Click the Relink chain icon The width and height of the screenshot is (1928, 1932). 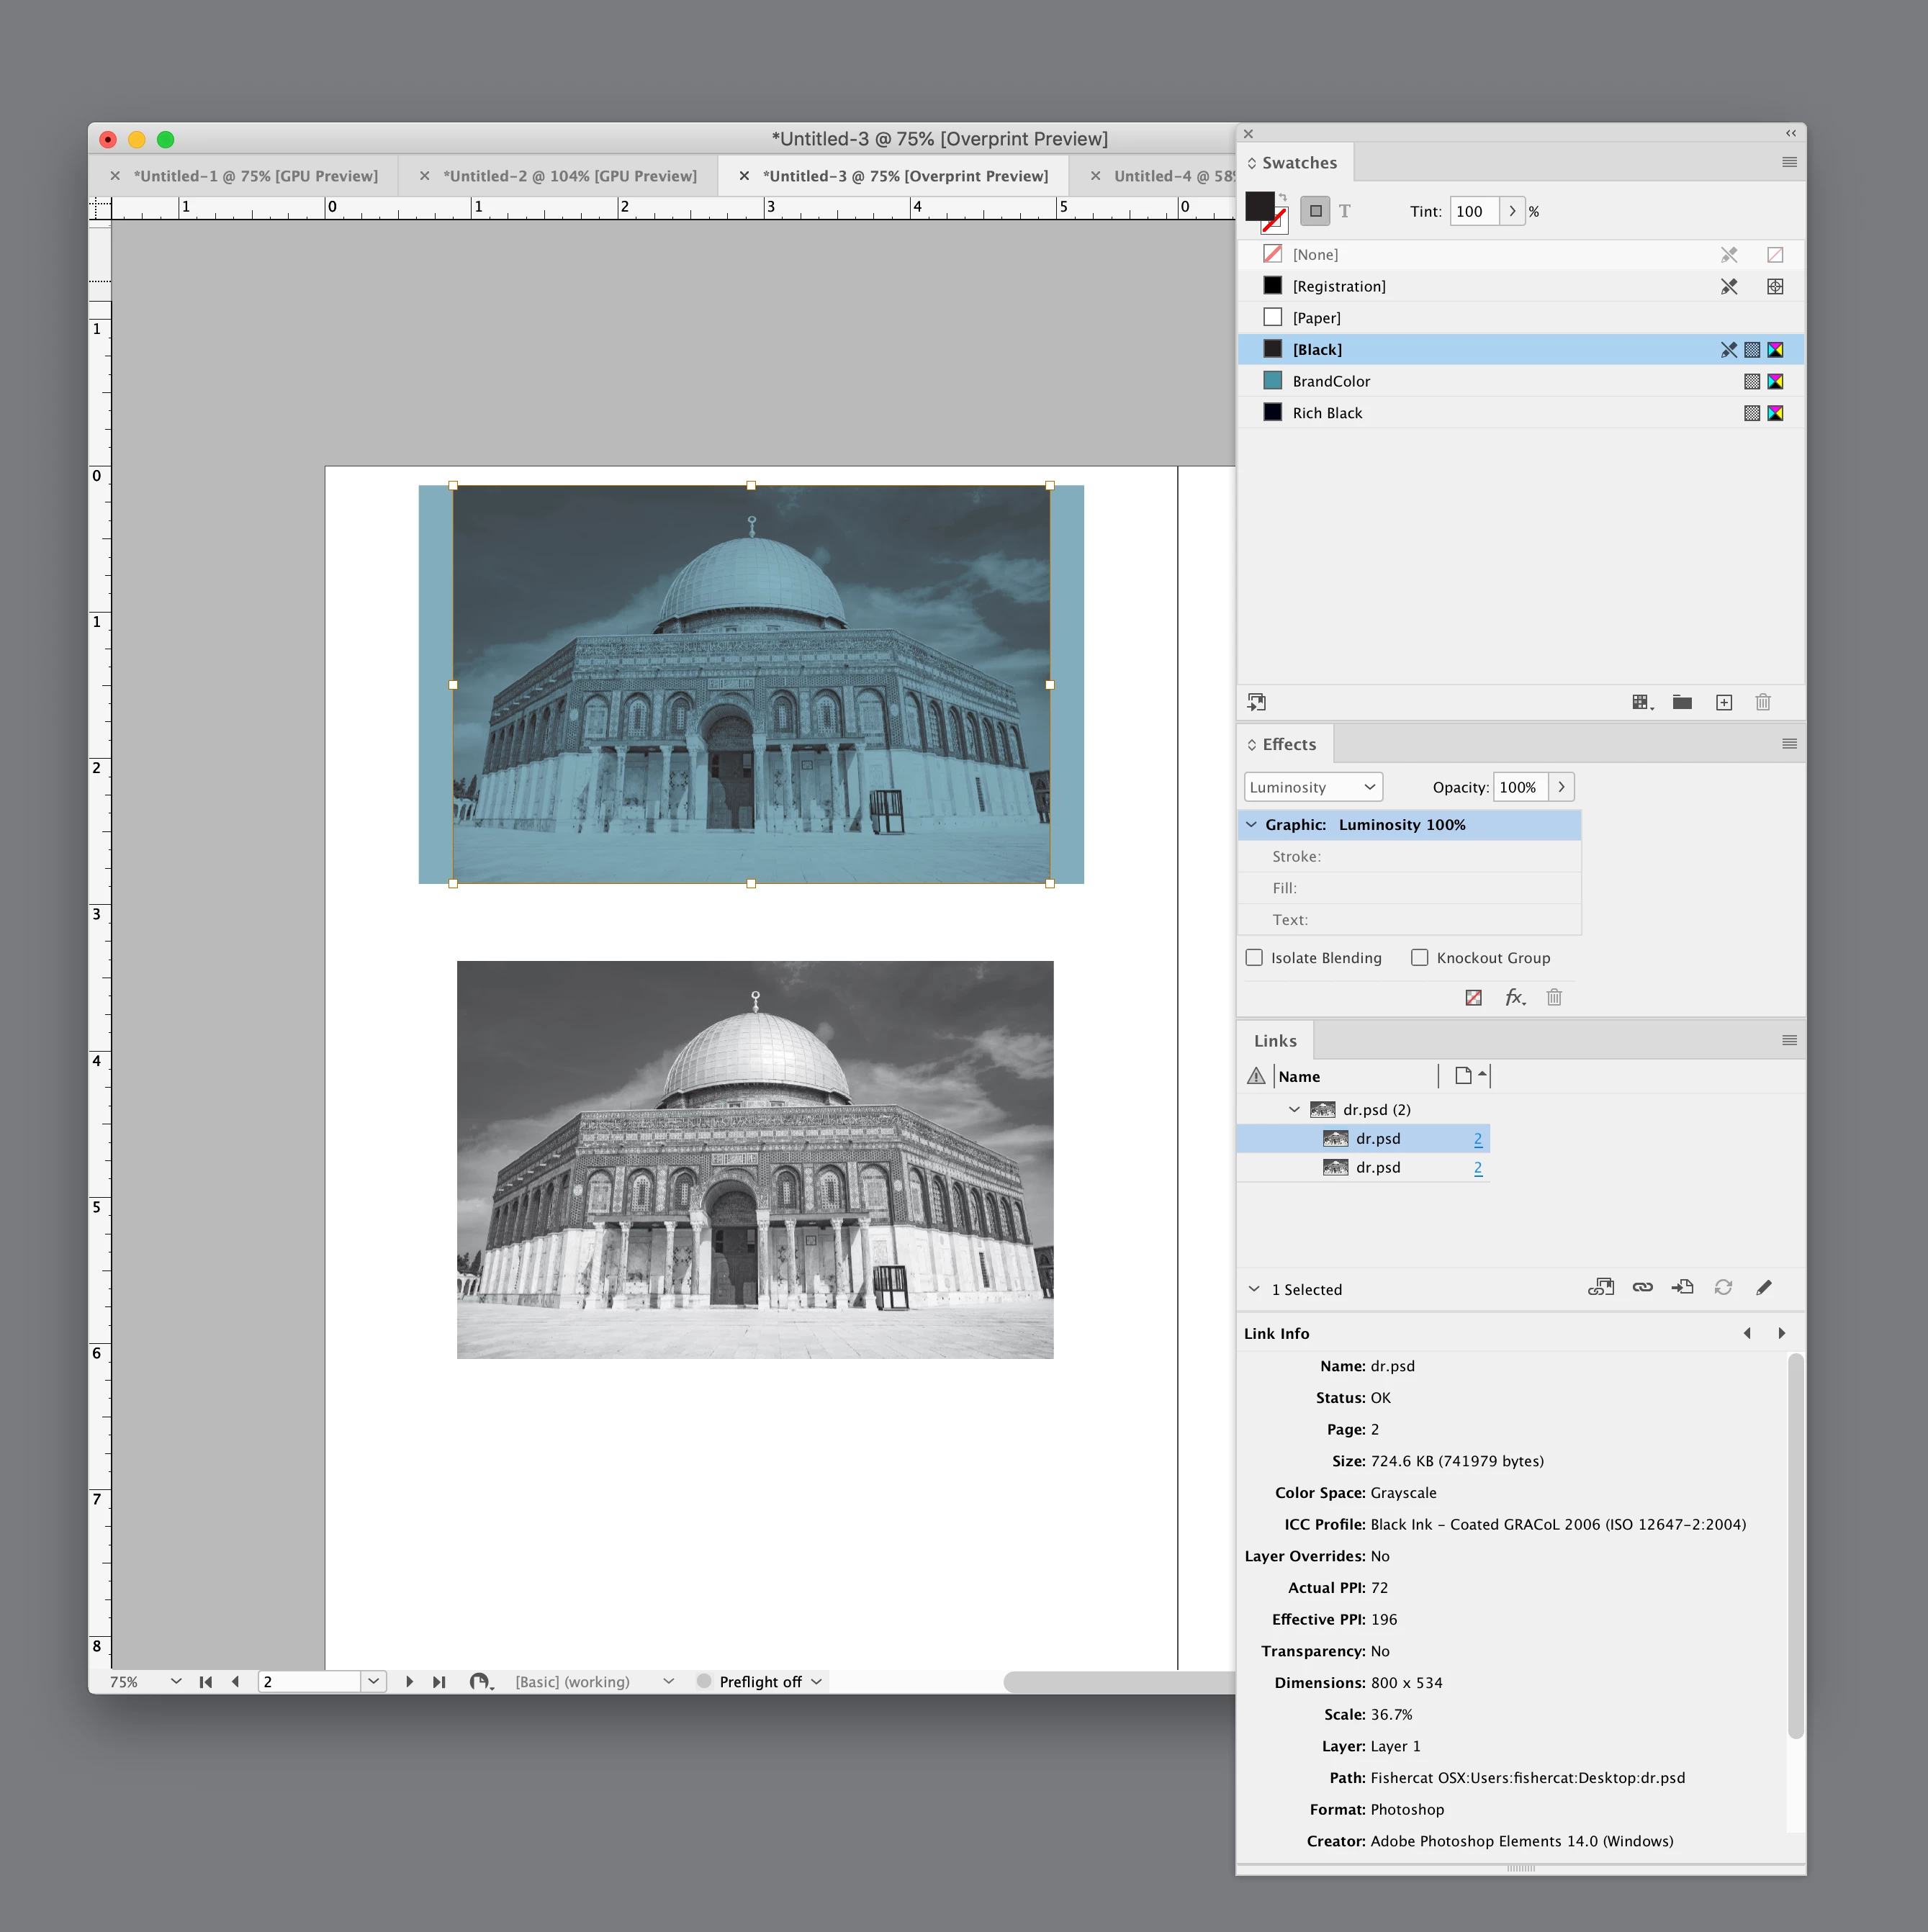1642,1287
